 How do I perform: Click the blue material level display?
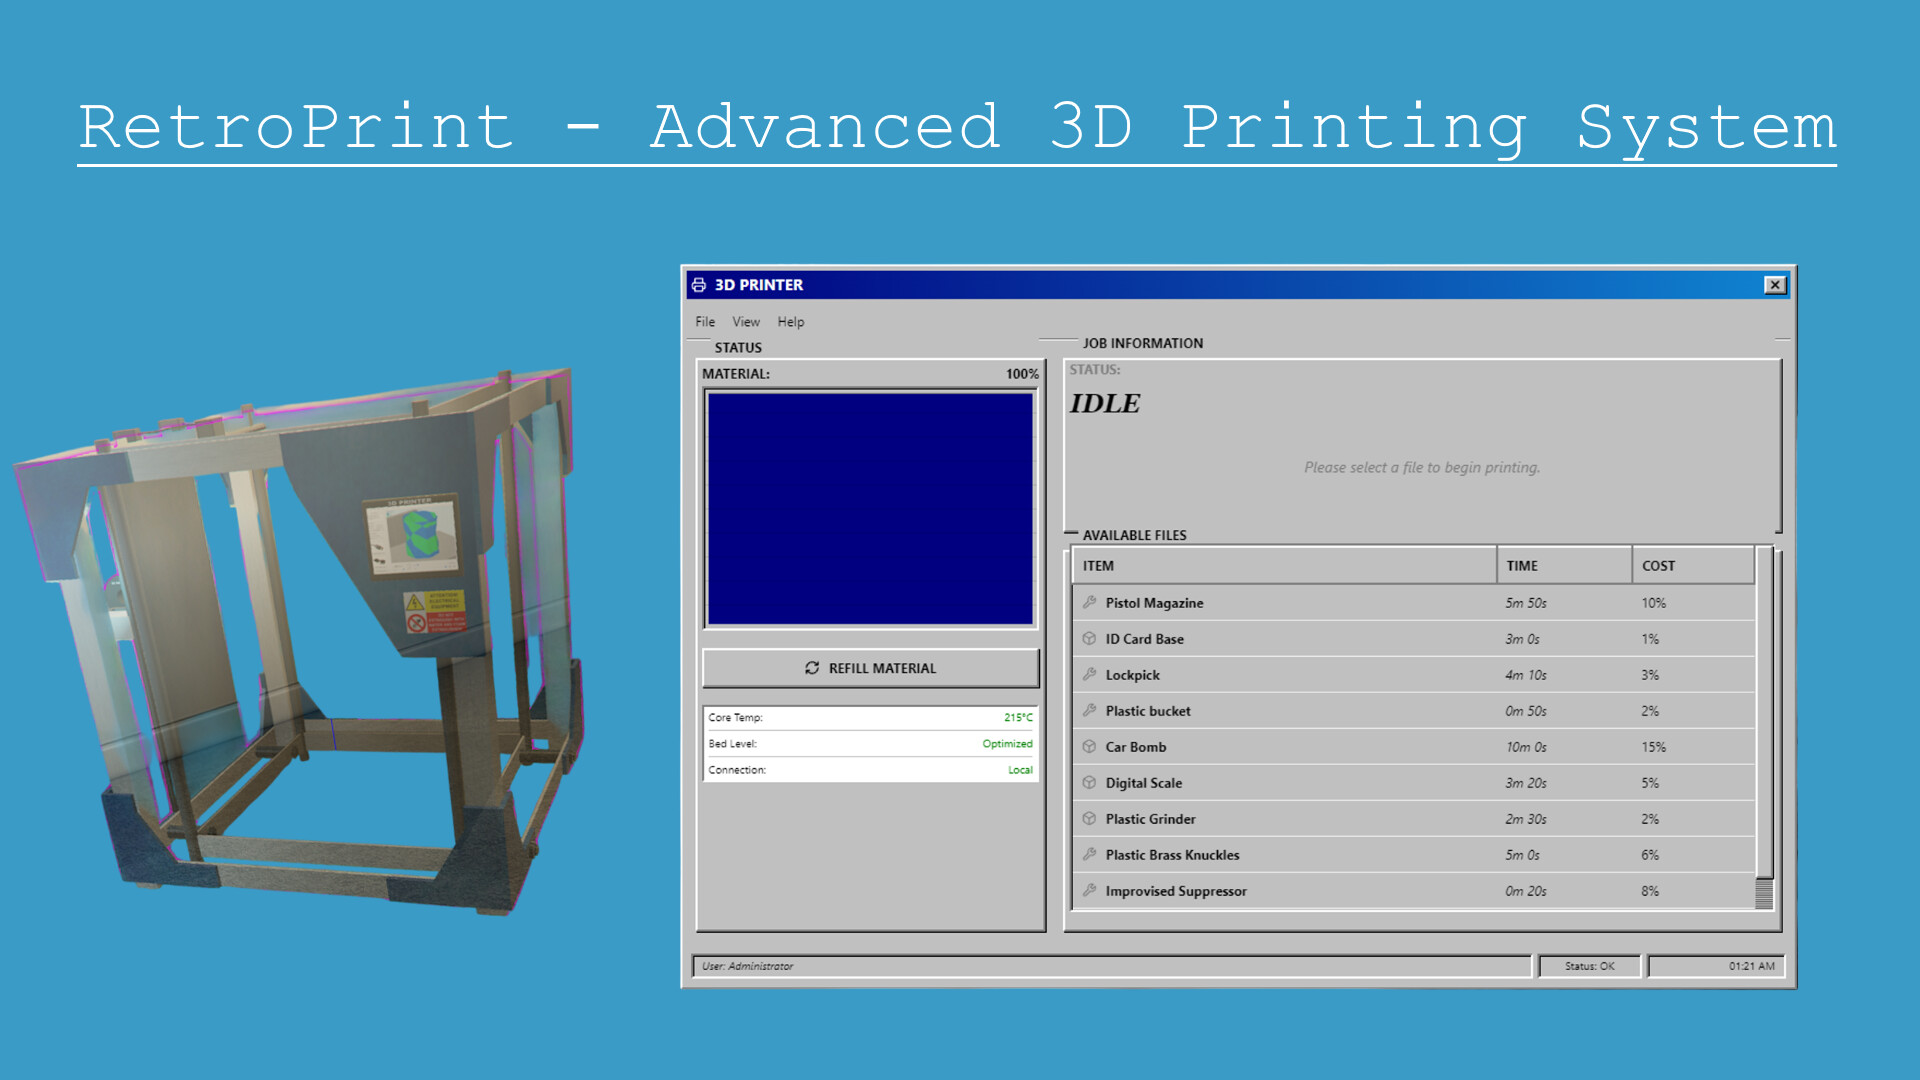[x=870, y=509]
